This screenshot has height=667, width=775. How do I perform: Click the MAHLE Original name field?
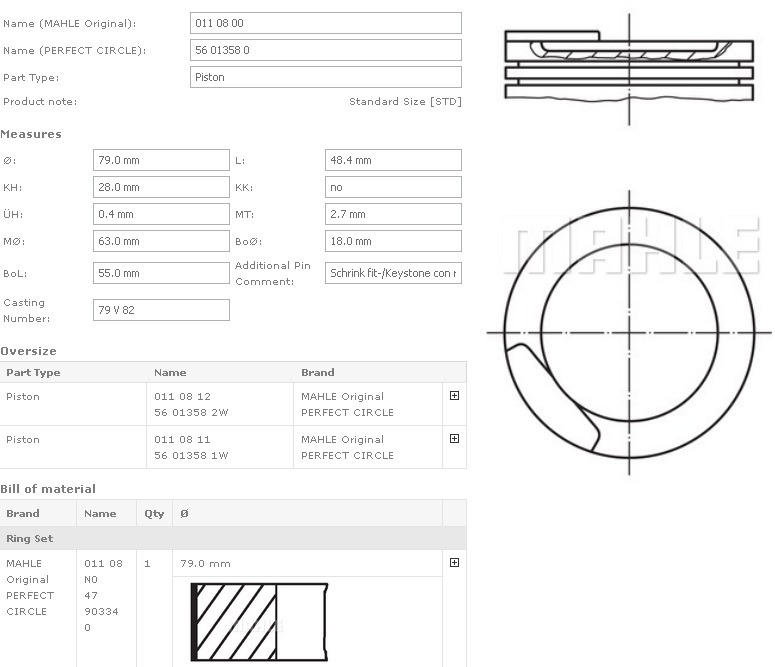pyautogui.click(x=325, y=23)
